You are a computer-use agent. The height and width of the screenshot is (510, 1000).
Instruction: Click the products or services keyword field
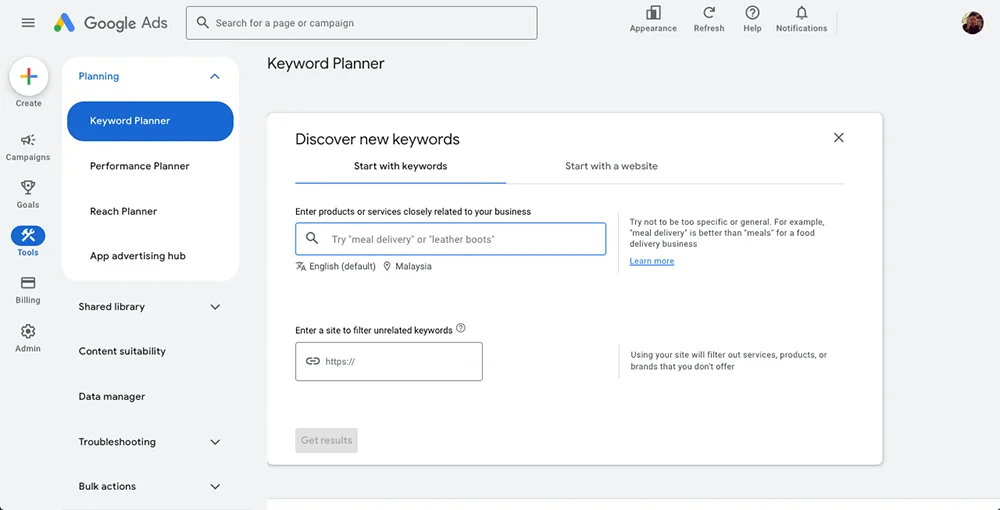pos(460,239)
